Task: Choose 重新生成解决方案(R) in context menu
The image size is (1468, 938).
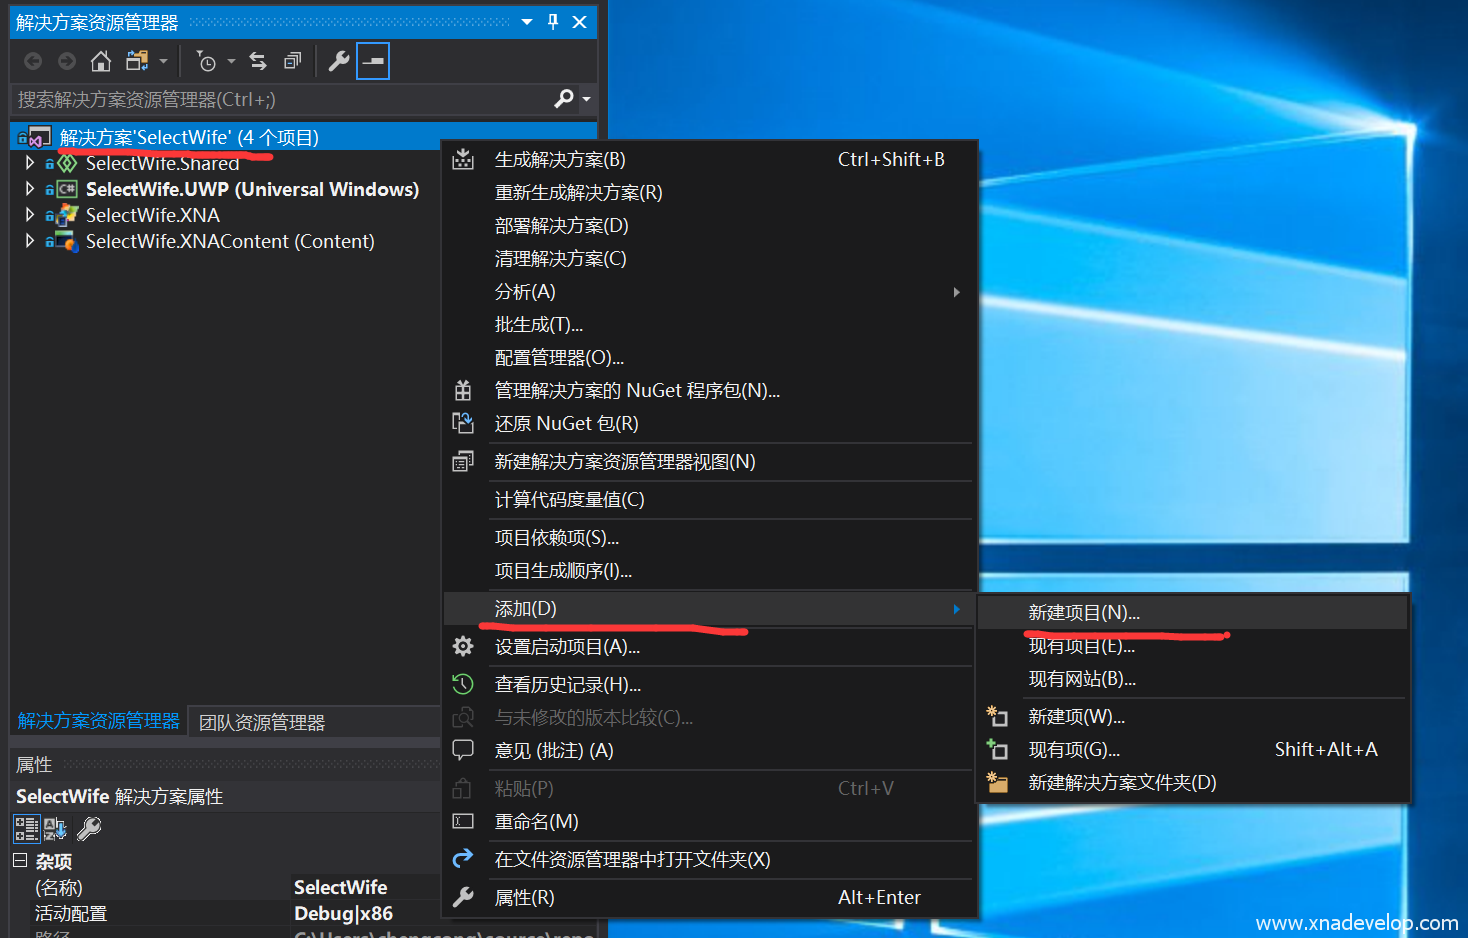Action: point(578,193)
